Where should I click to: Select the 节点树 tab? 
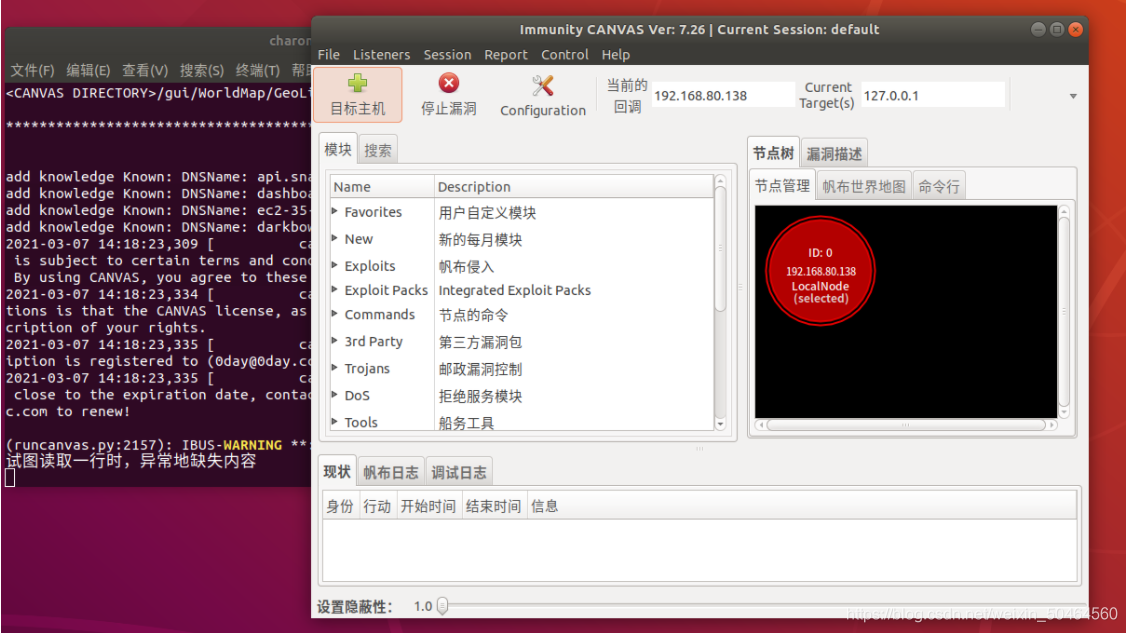(x=773, y=153)
